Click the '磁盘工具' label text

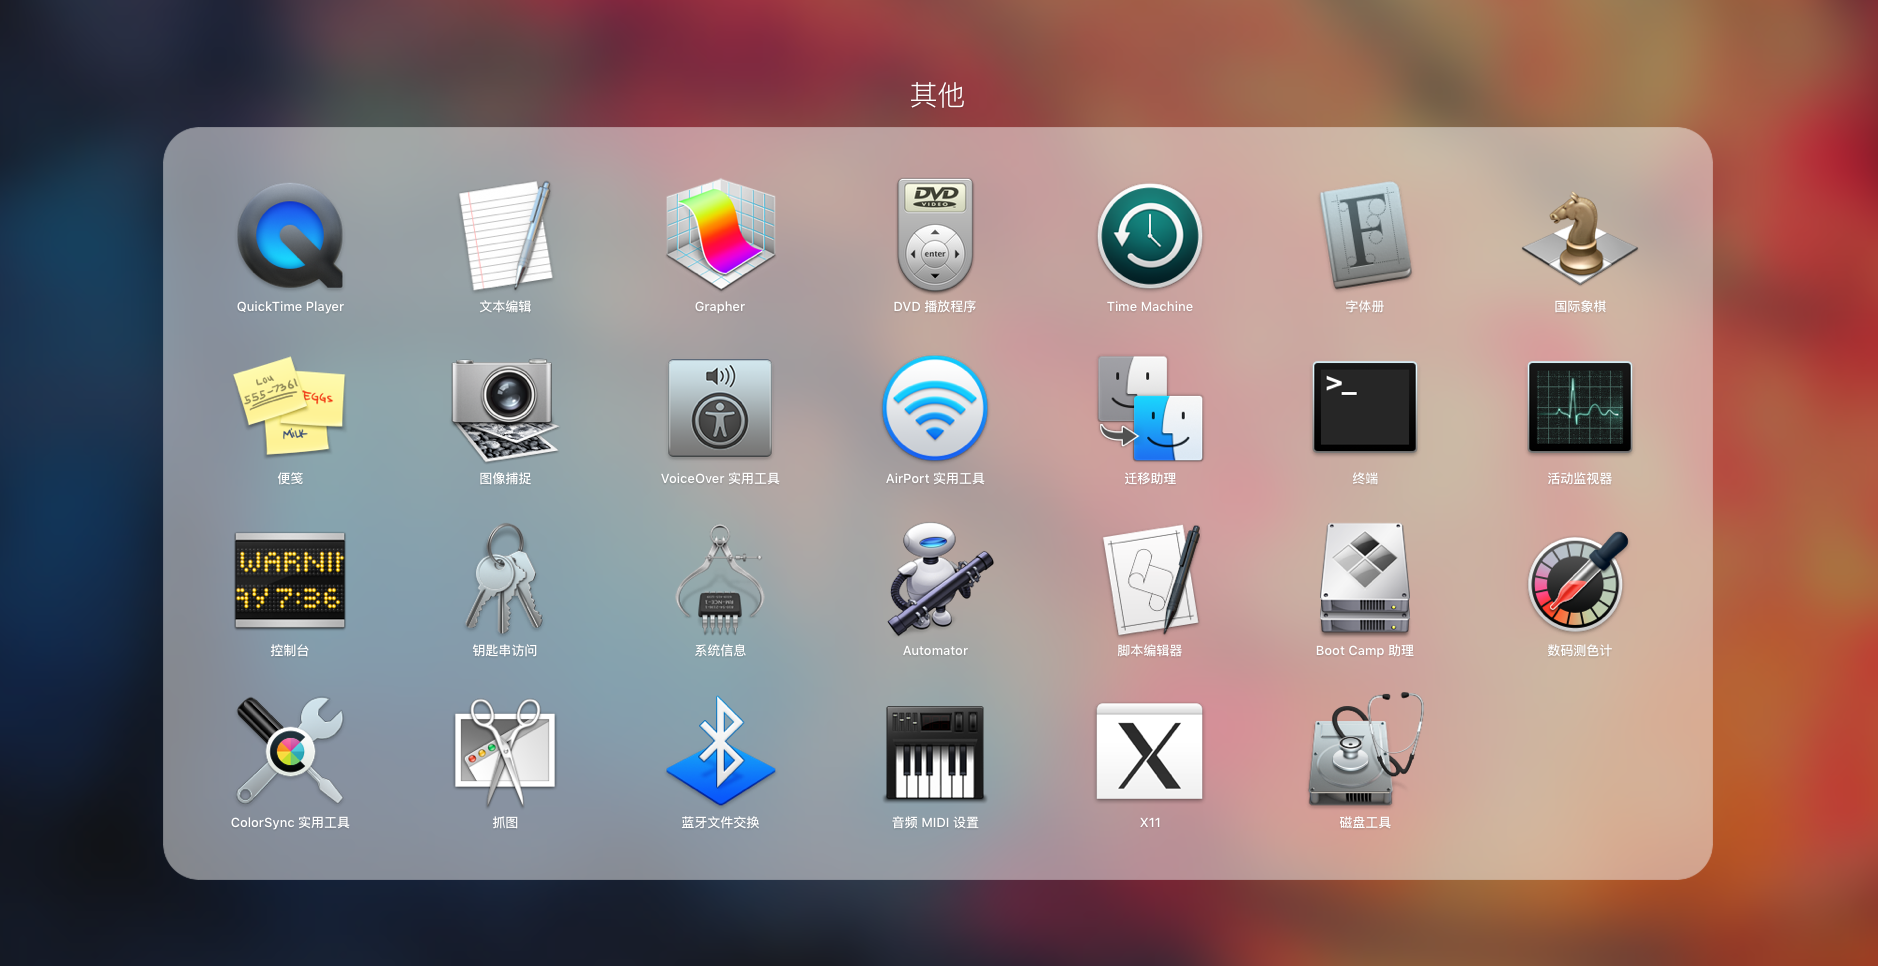[1365, 823]
